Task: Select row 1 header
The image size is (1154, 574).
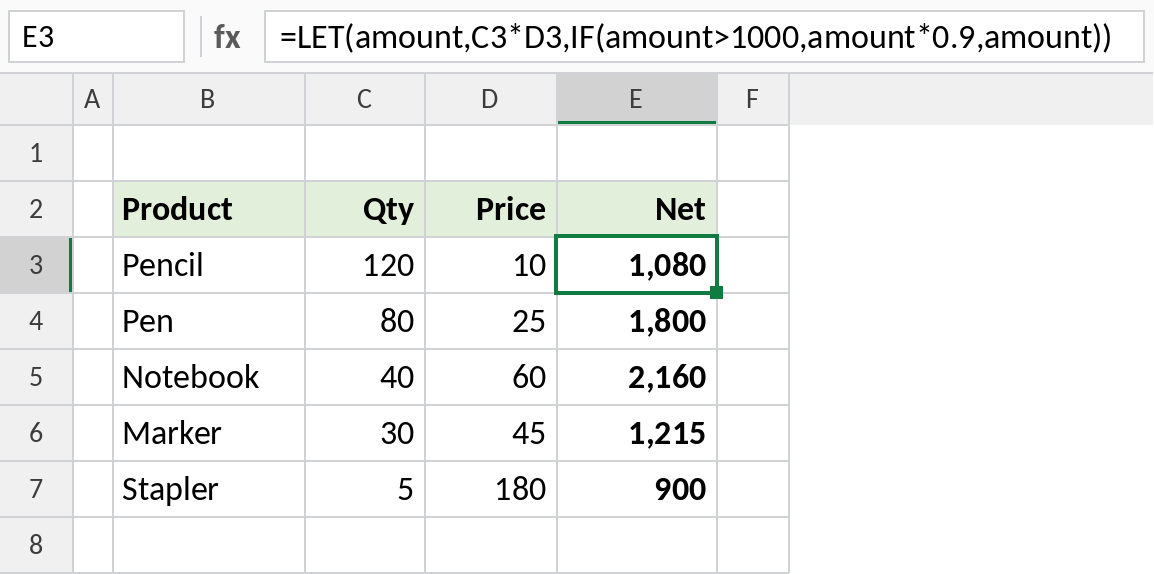Action: pyautogui.click(x=36, y=153)
